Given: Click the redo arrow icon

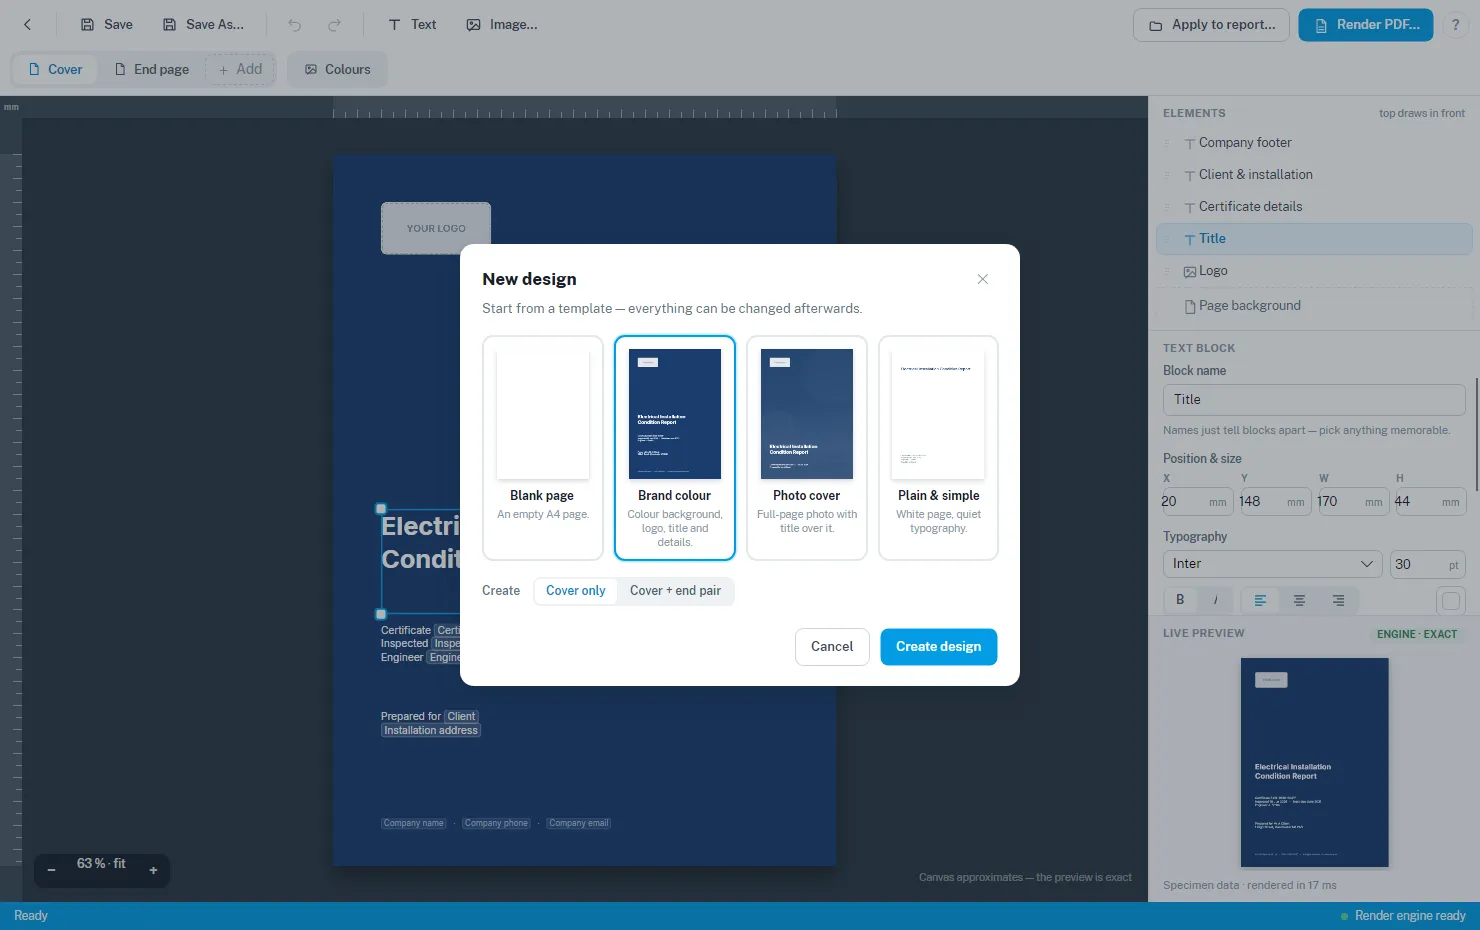Looking at the screenshot, I should 335,25.
